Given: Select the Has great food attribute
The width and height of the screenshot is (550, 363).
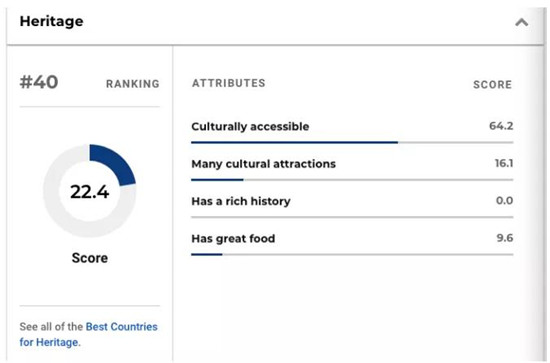Looking at the screenshot, I should (x=233, y=238).
